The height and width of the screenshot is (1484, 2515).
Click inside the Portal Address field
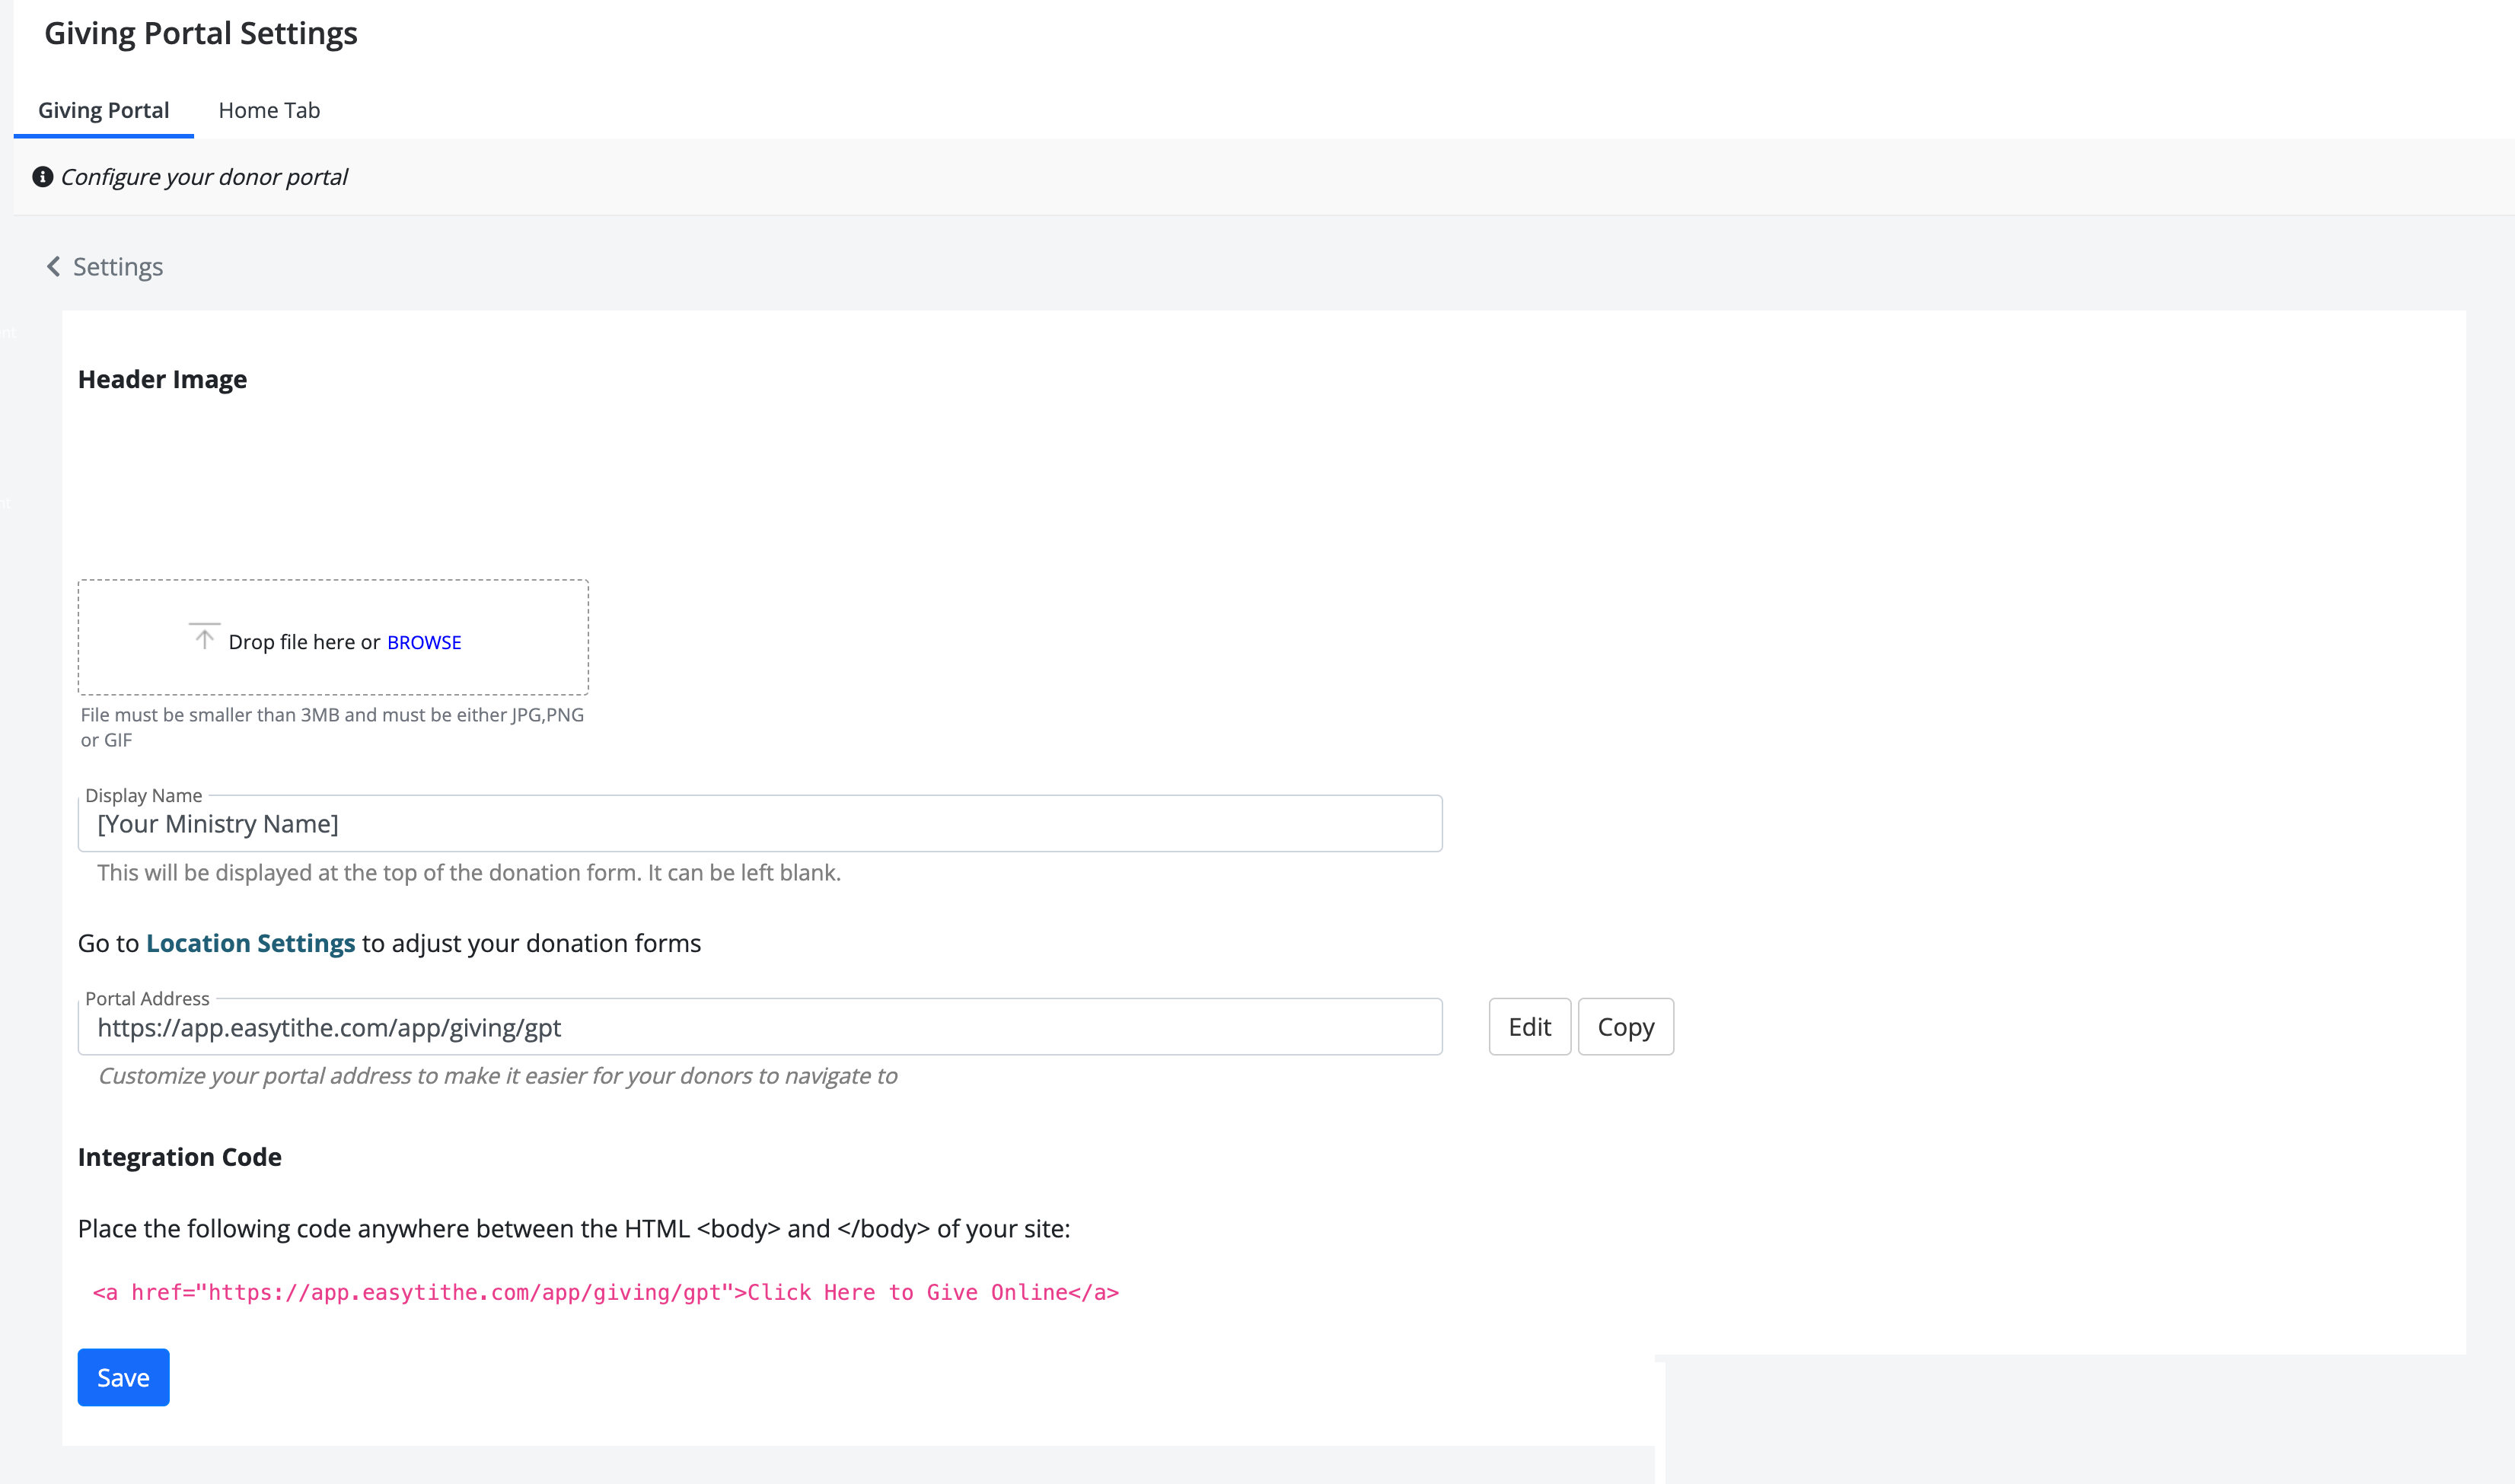(760, 1027)
